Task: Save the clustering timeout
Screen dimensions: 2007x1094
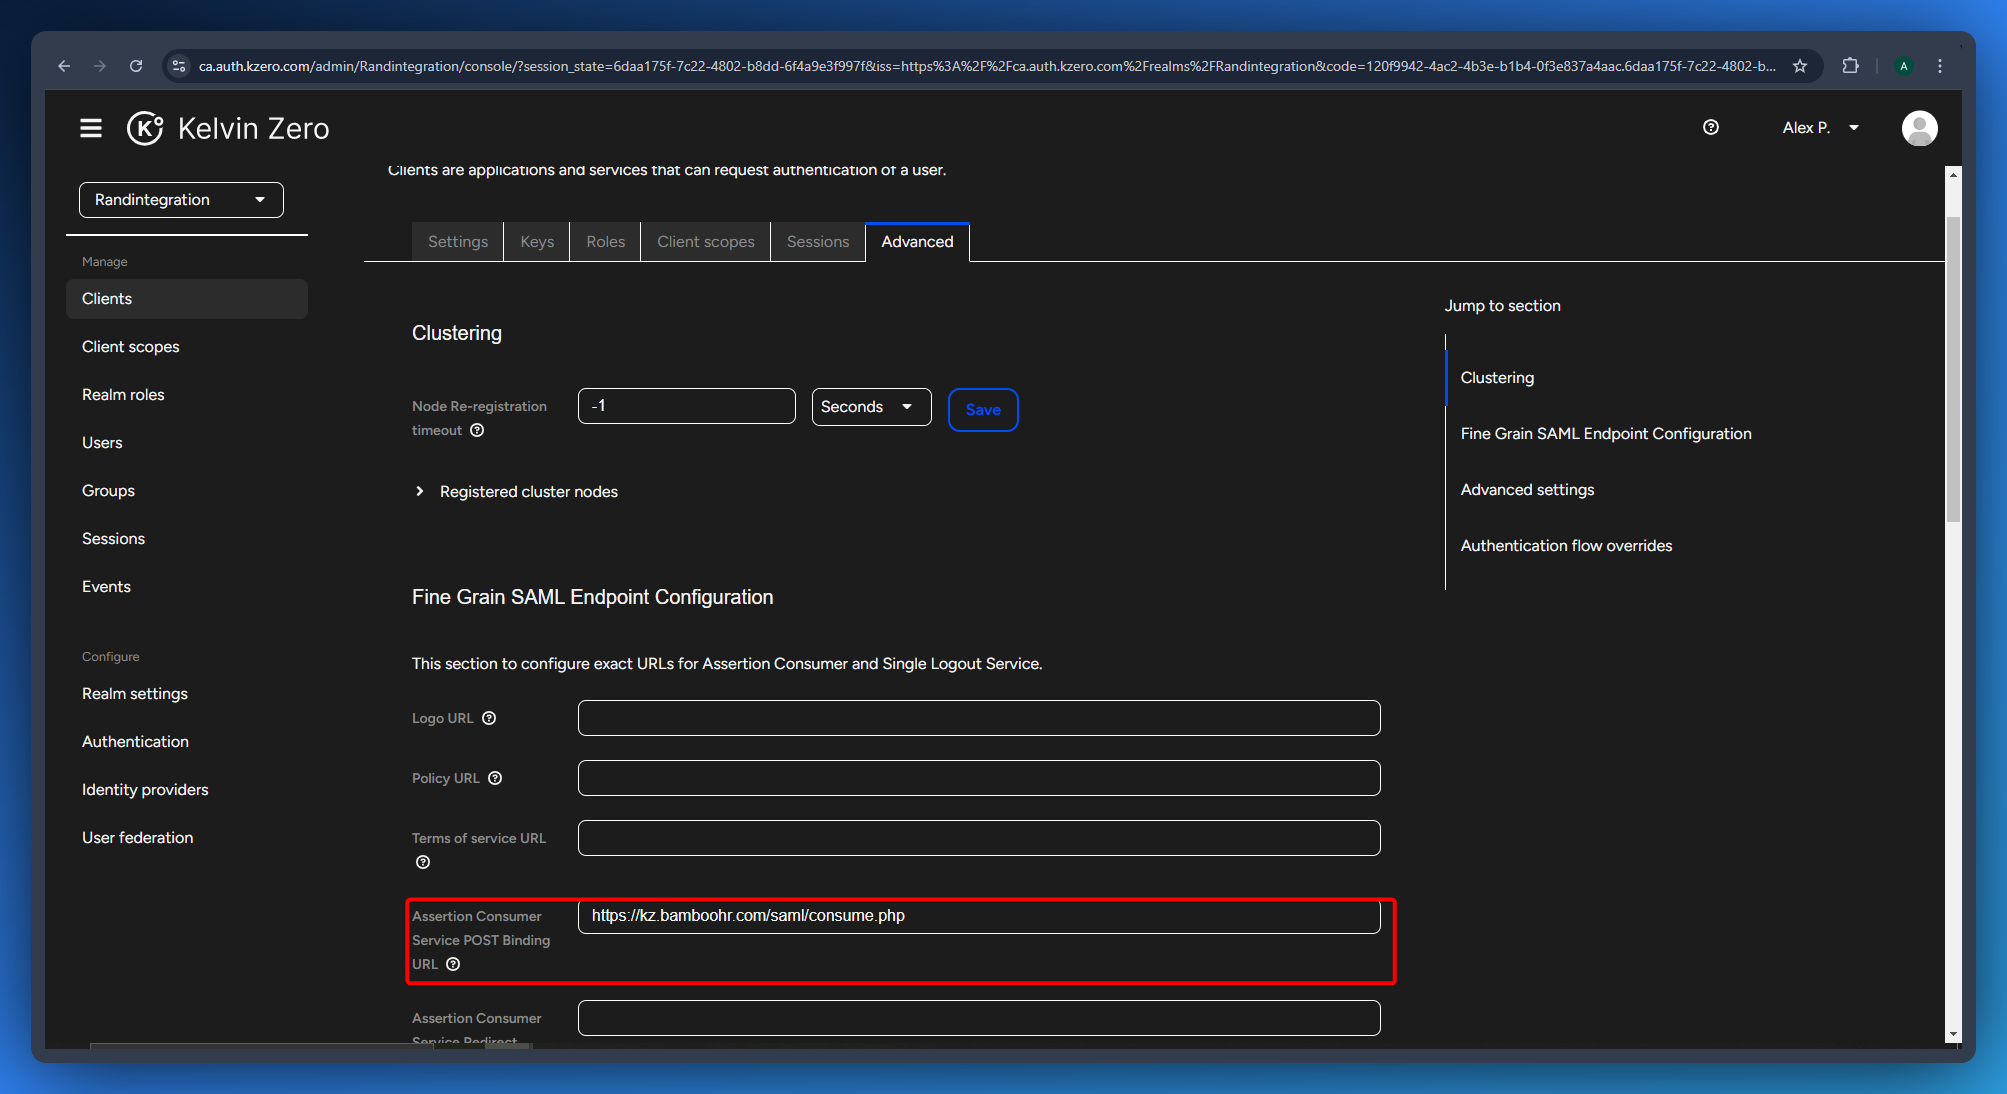Action: pyautogui.click(x=983, y=410)
